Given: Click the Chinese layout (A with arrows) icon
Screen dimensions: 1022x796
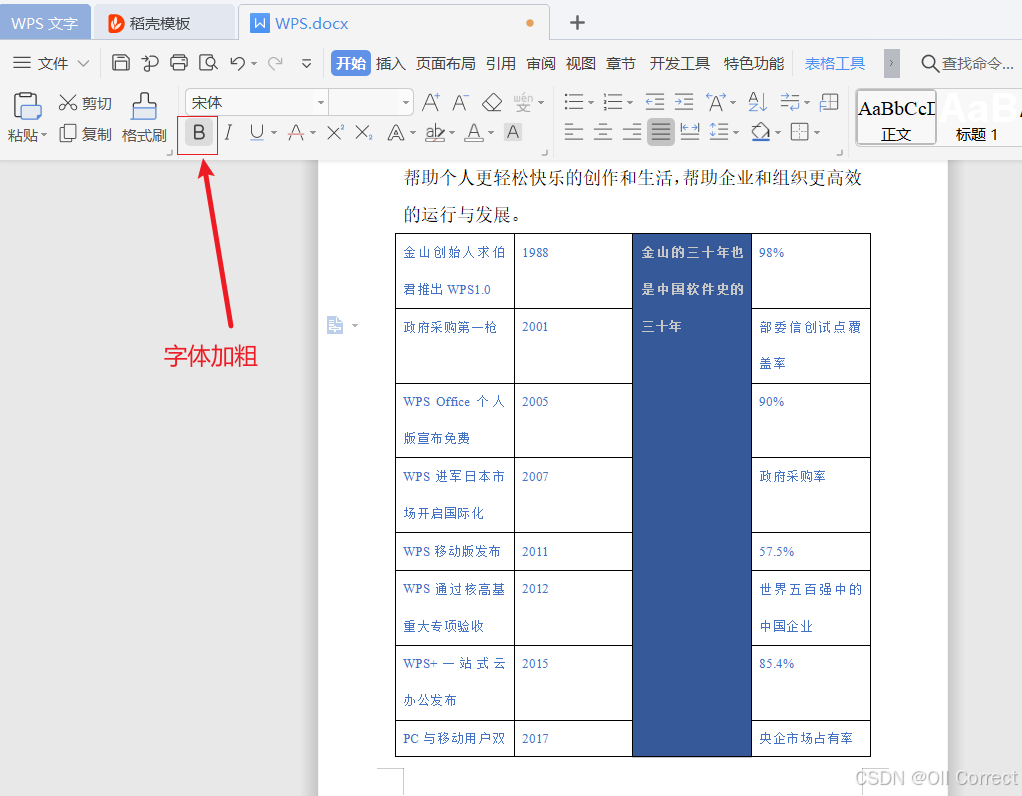Looking at the screenshot, I should click(x=716, y=102).
